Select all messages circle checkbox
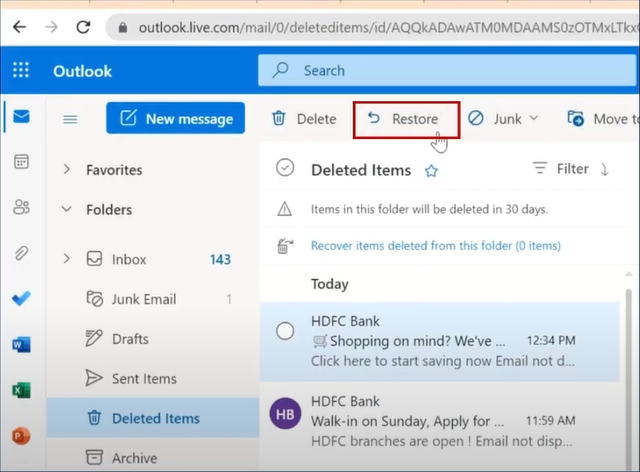 pos(285,167)
